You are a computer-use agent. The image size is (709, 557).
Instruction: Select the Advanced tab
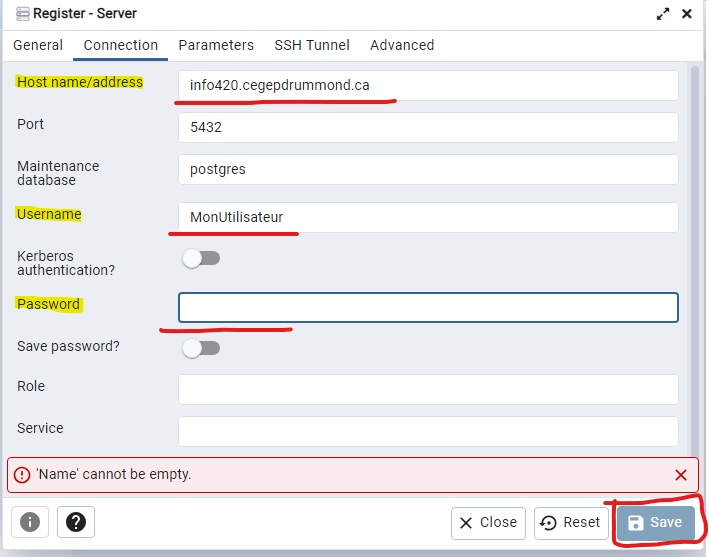coord(402,45)
